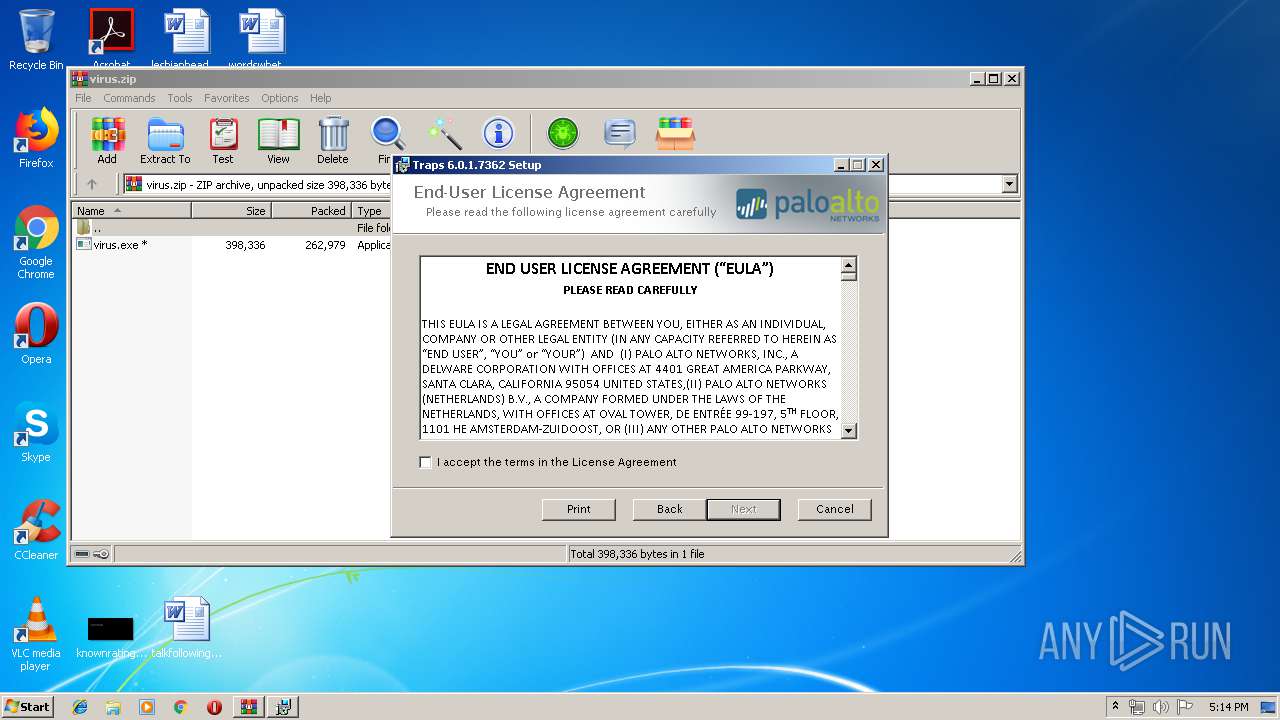The image size is (1280, 720).
Task: Click Windows Media Player taskbar icon
Action: (x=147, y=707)
